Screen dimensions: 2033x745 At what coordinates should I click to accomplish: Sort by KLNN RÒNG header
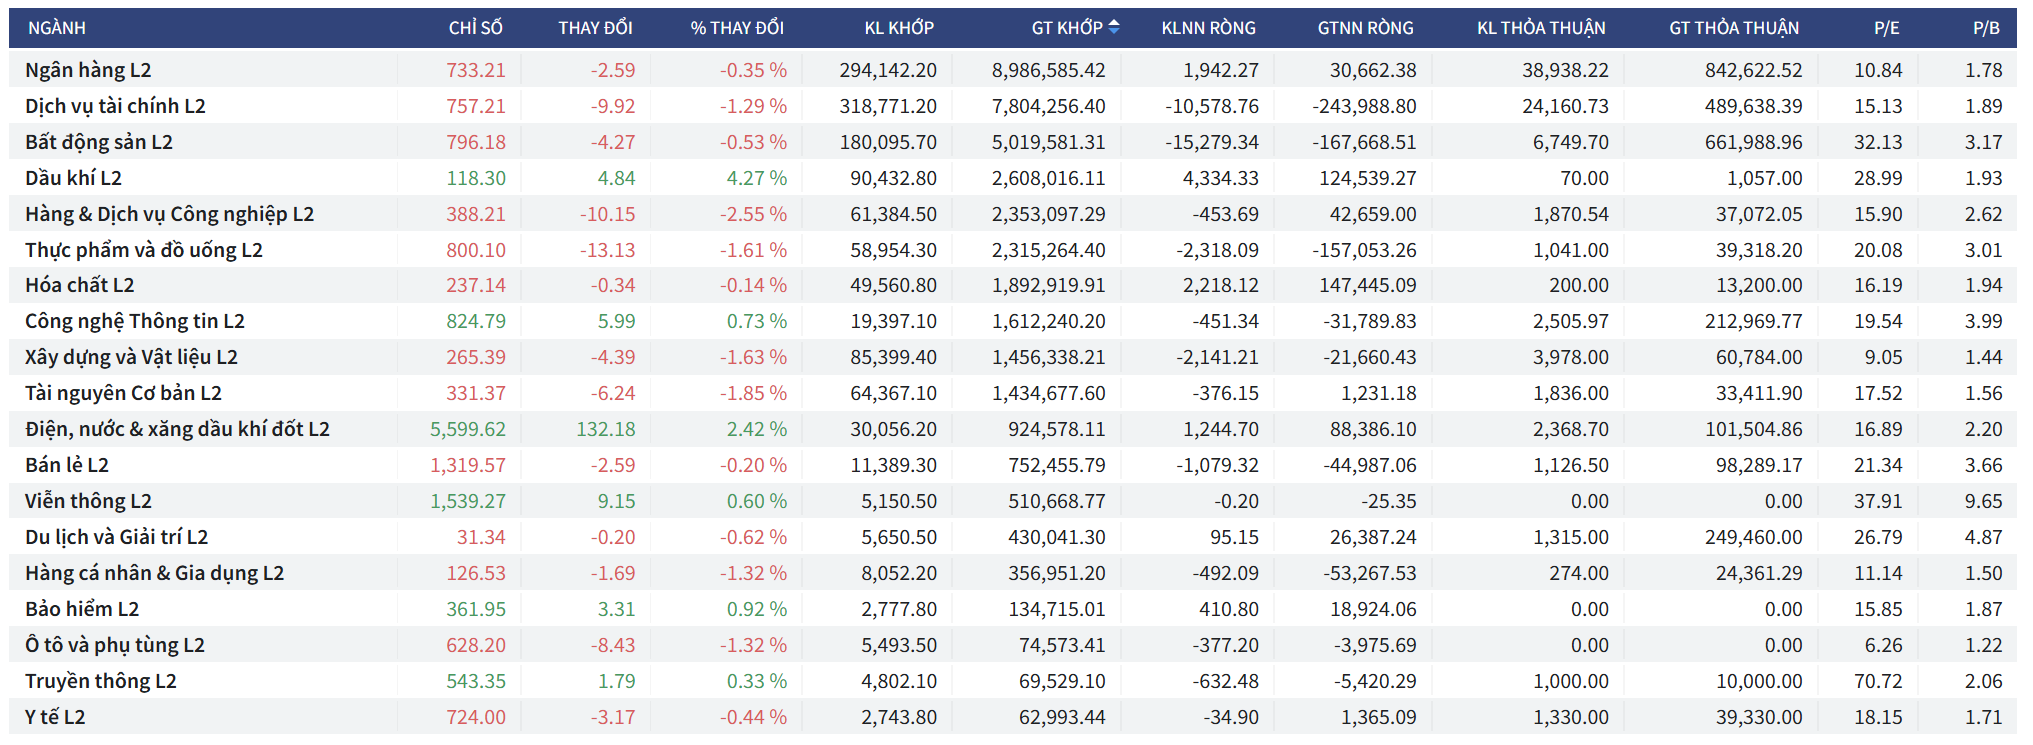1208,28
